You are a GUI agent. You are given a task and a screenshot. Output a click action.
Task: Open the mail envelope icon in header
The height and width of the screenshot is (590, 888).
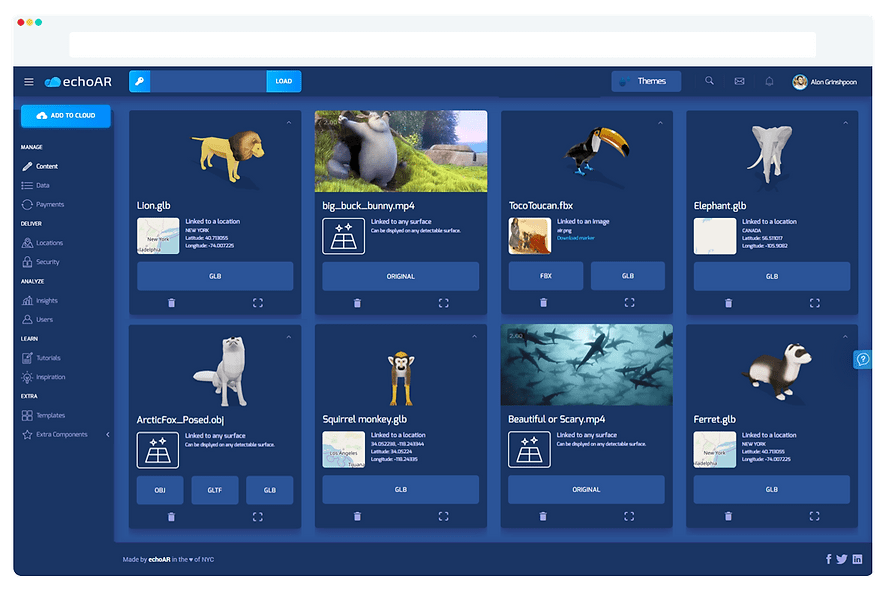tap(739, 82)
